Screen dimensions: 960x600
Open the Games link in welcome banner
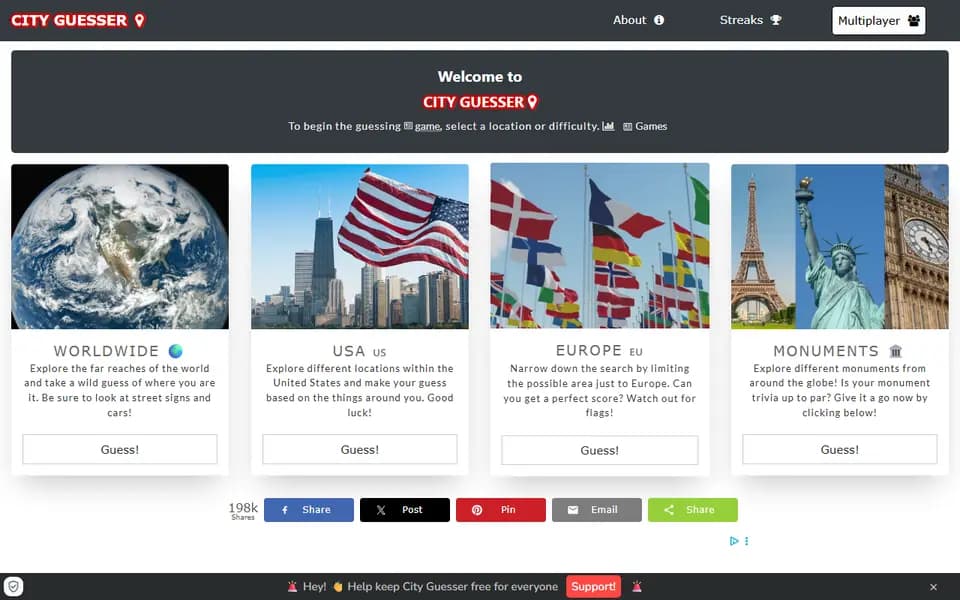click(645, 126)
